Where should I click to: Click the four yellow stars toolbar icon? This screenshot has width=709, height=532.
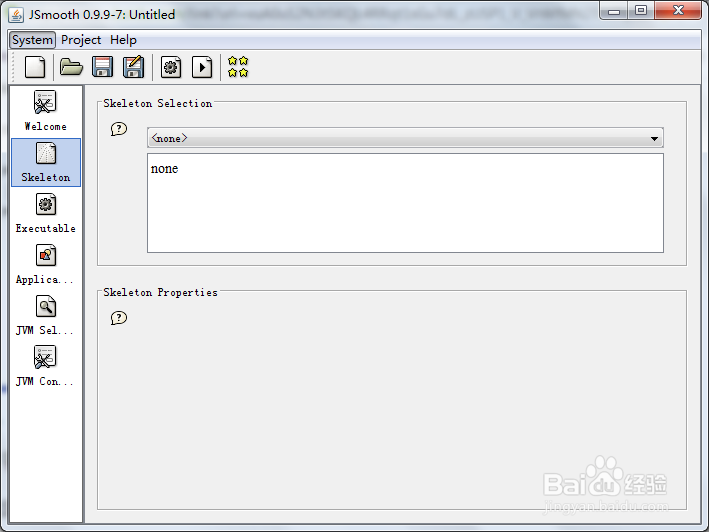tap(238, 67)
